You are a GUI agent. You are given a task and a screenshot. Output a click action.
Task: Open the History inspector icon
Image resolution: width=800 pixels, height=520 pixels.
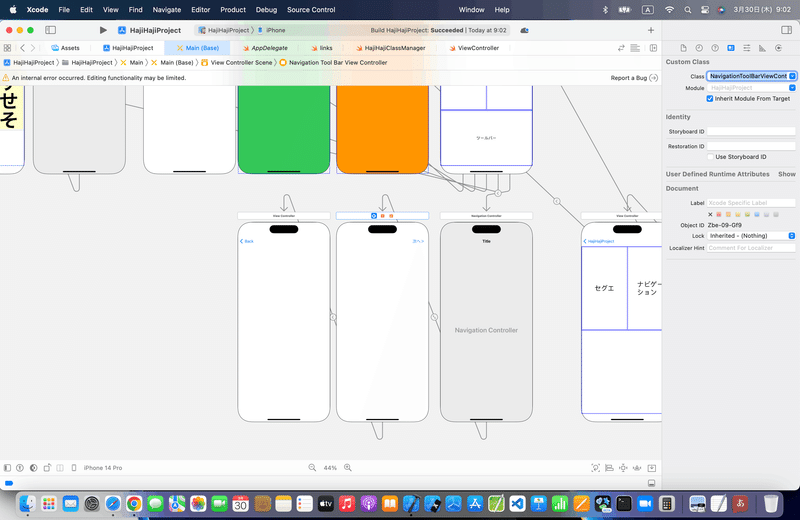[x=699, y=48]
